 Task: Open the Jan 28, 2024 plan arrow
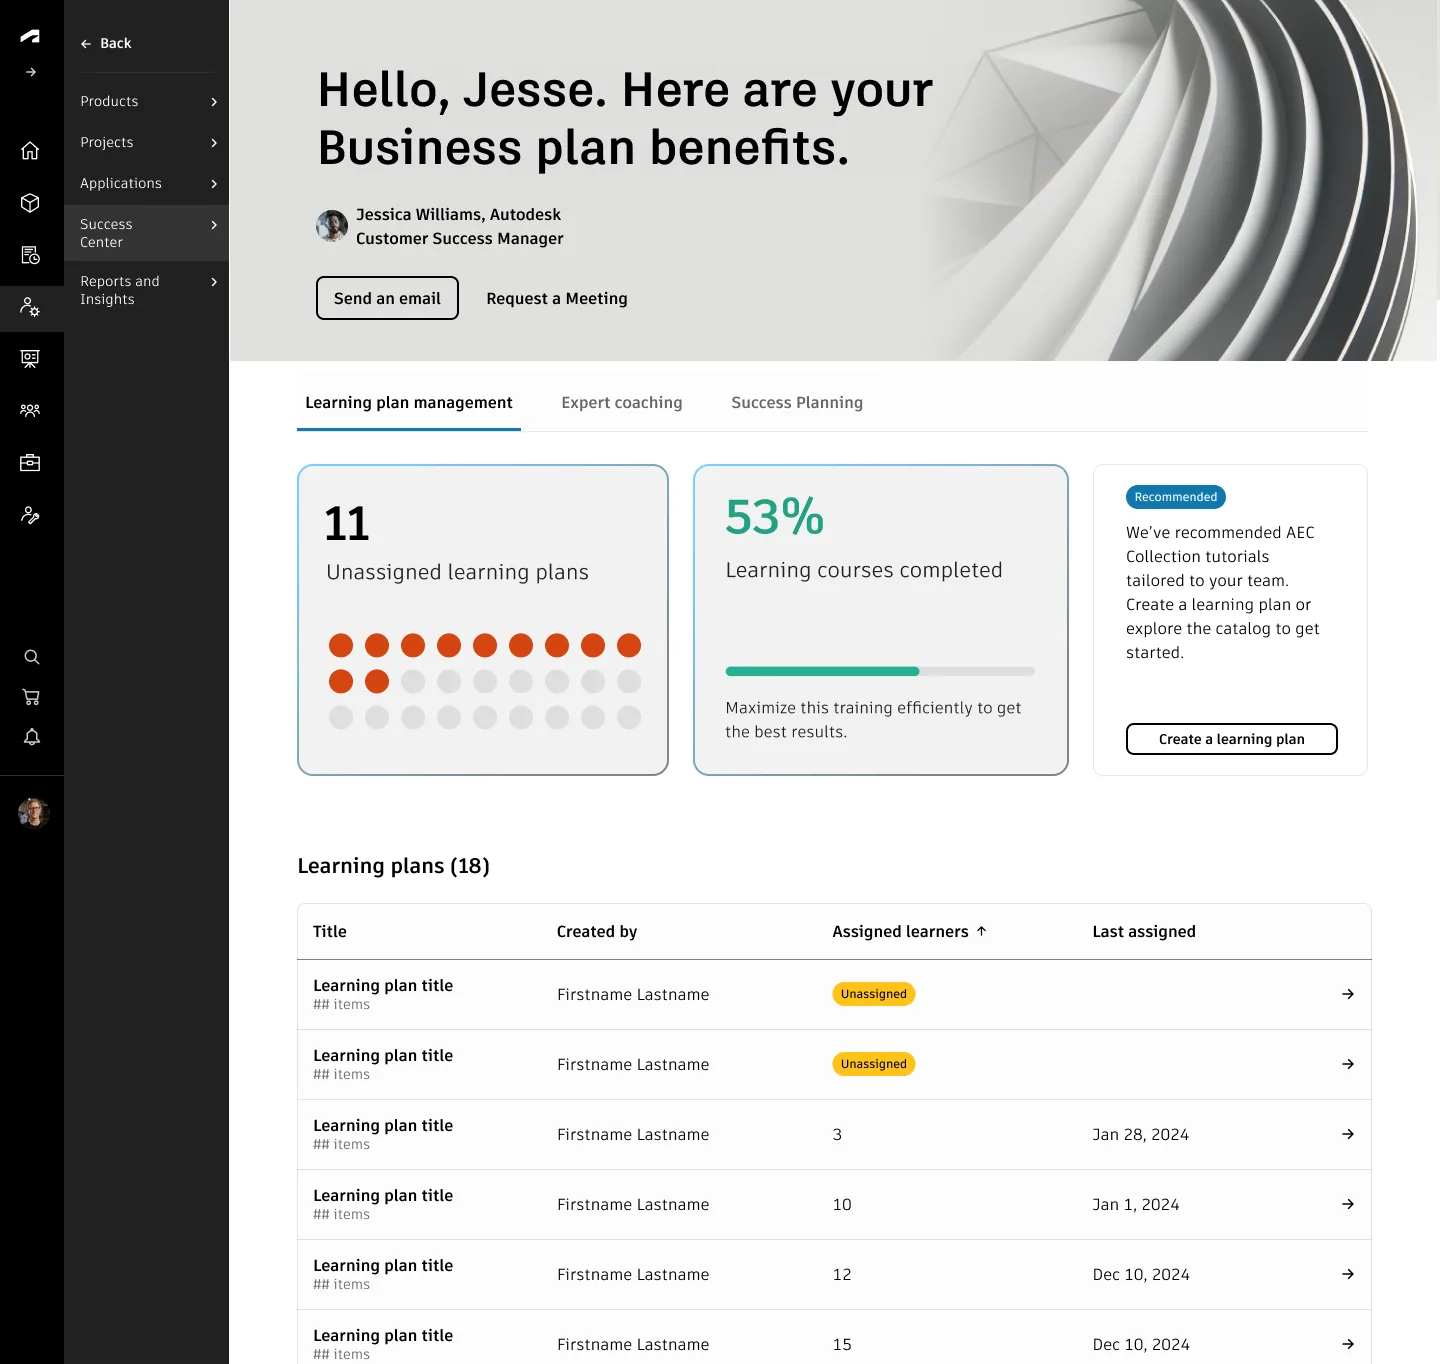click(x=1348, y=1134)
